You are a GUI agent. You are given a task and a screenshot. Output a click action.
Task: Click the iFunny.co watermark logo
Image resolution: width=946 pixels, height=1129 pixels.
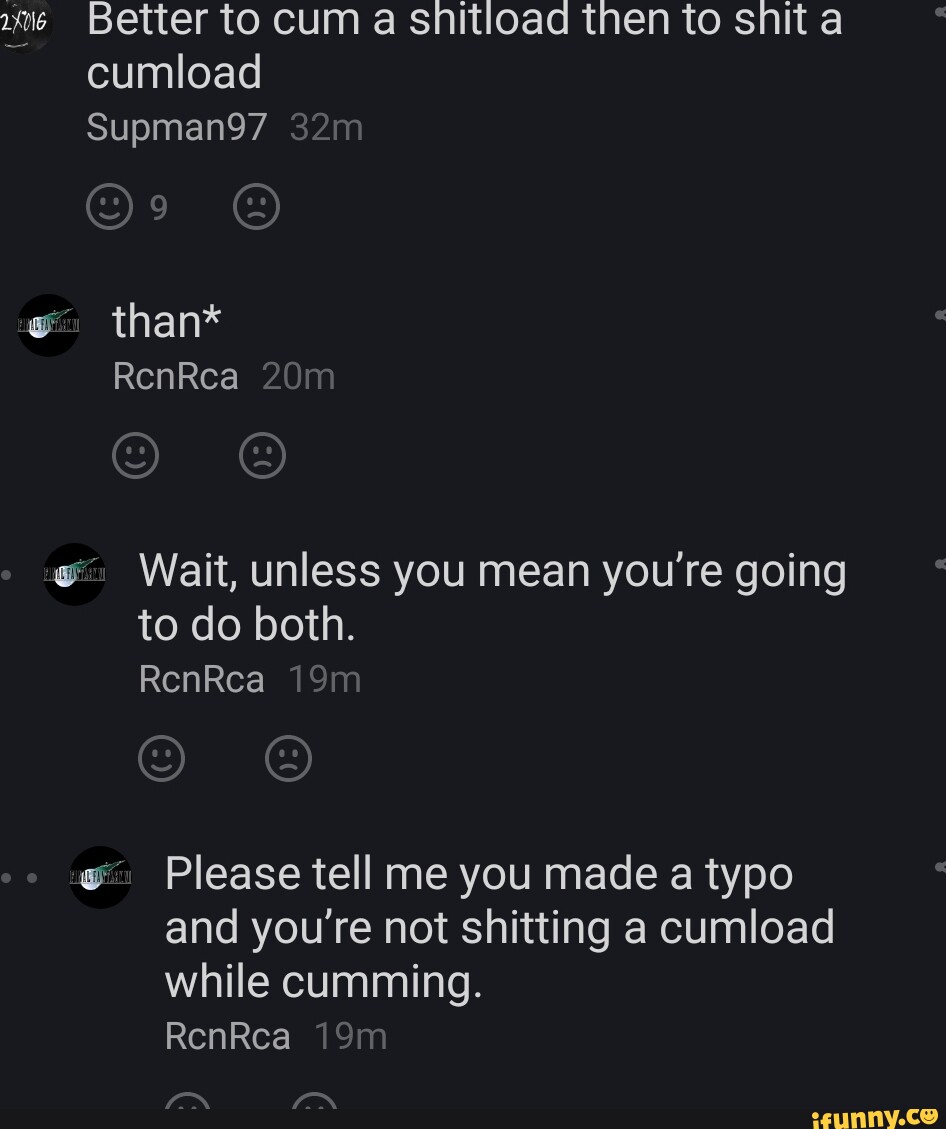pos(875,1111)
